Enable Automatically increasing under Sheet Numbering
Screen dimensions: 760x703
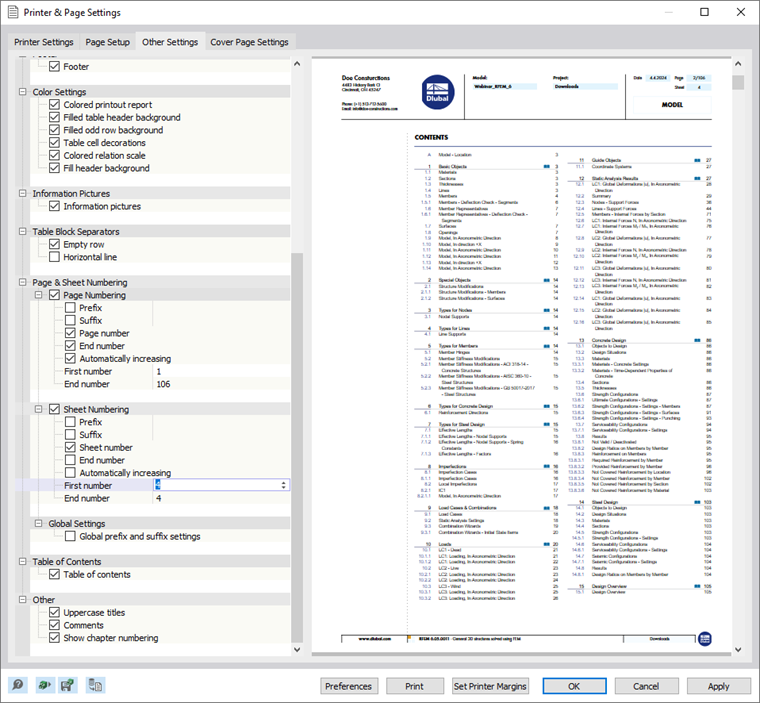point(70,473)
